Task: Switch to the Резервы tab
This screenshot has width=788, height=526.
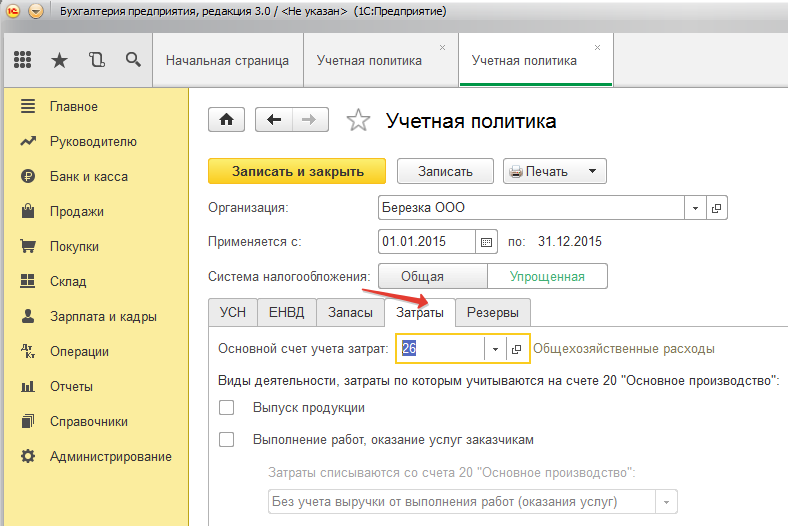Action: 492,312
